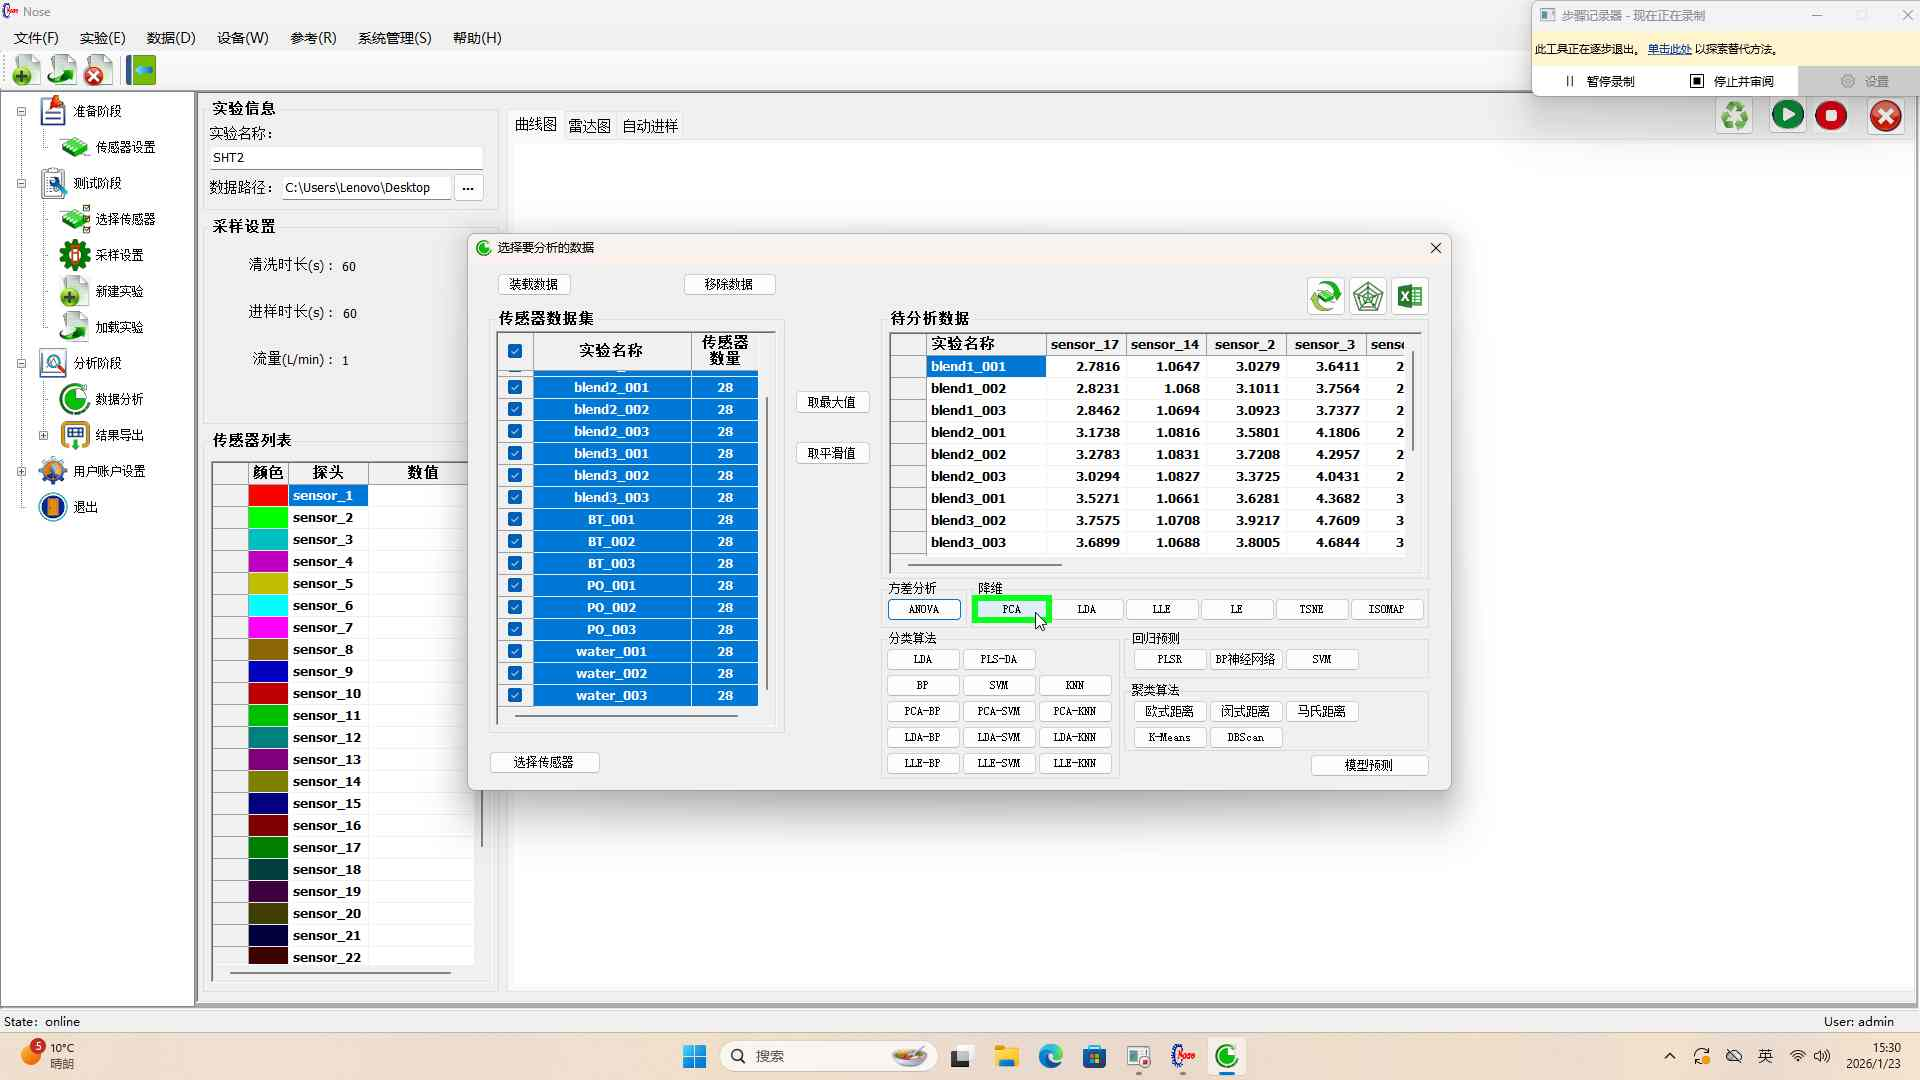Click the Excel export icon in dialog
Viewport: 1920px width, 1080px height.
(x=1410, y=296)
